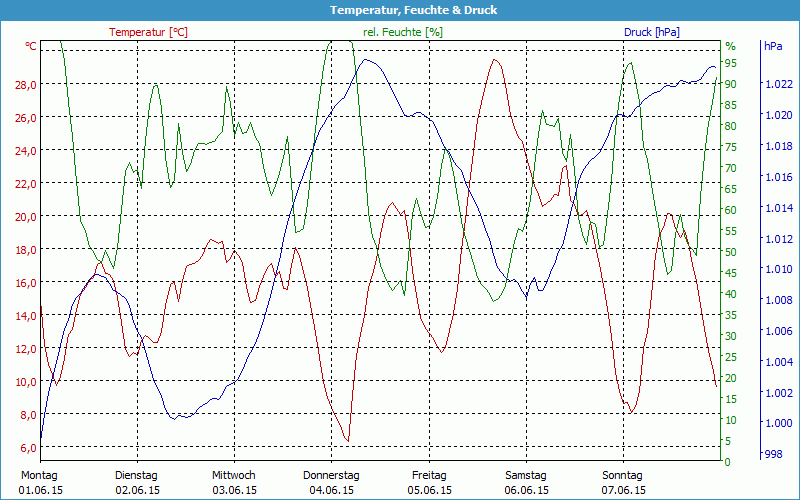Click the 1.008 pressure axis value
This screenshot has width=800, height=500.
tap(779, 300)
